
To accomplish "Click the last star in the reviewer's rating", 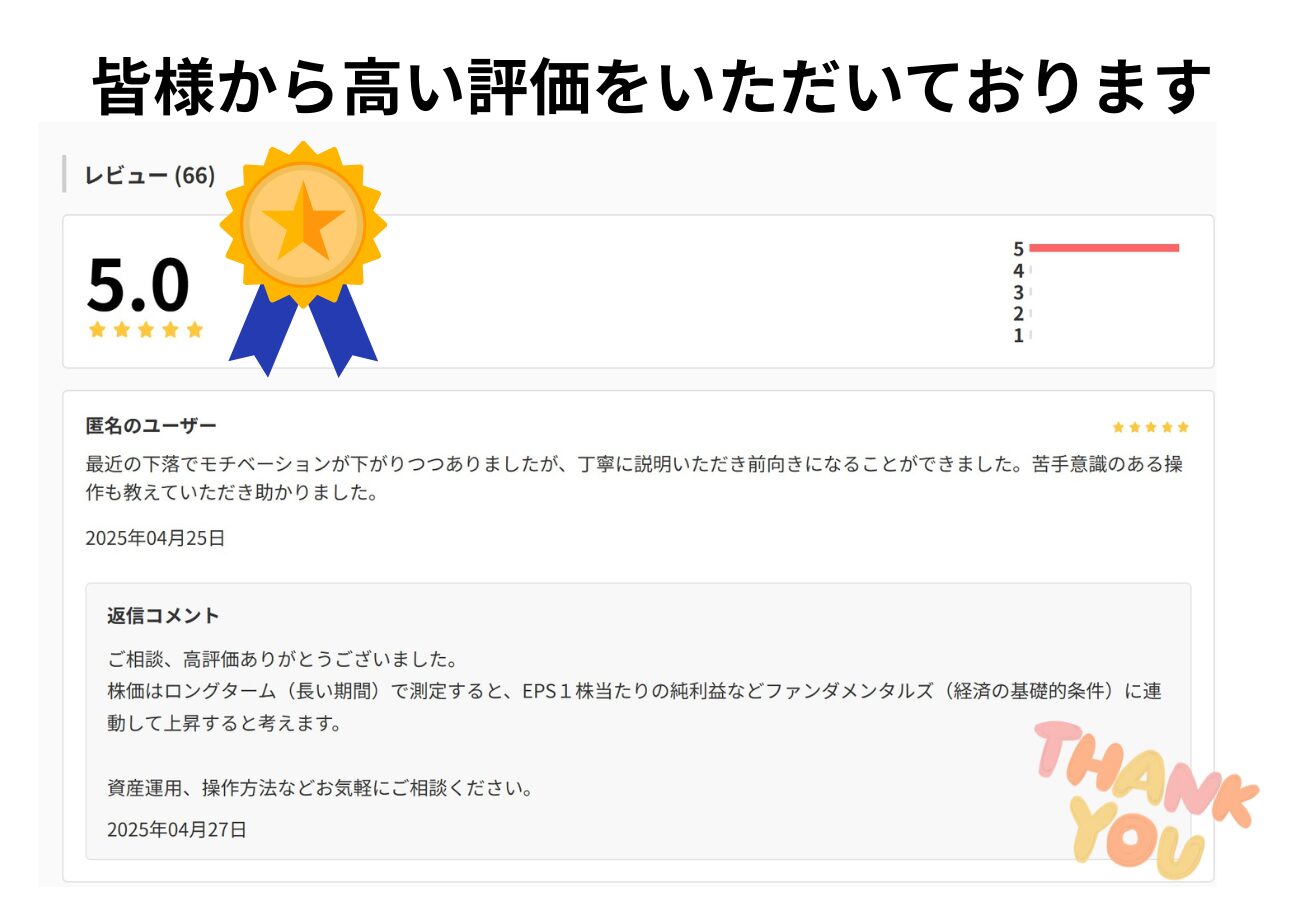I will coord(1182,425).
